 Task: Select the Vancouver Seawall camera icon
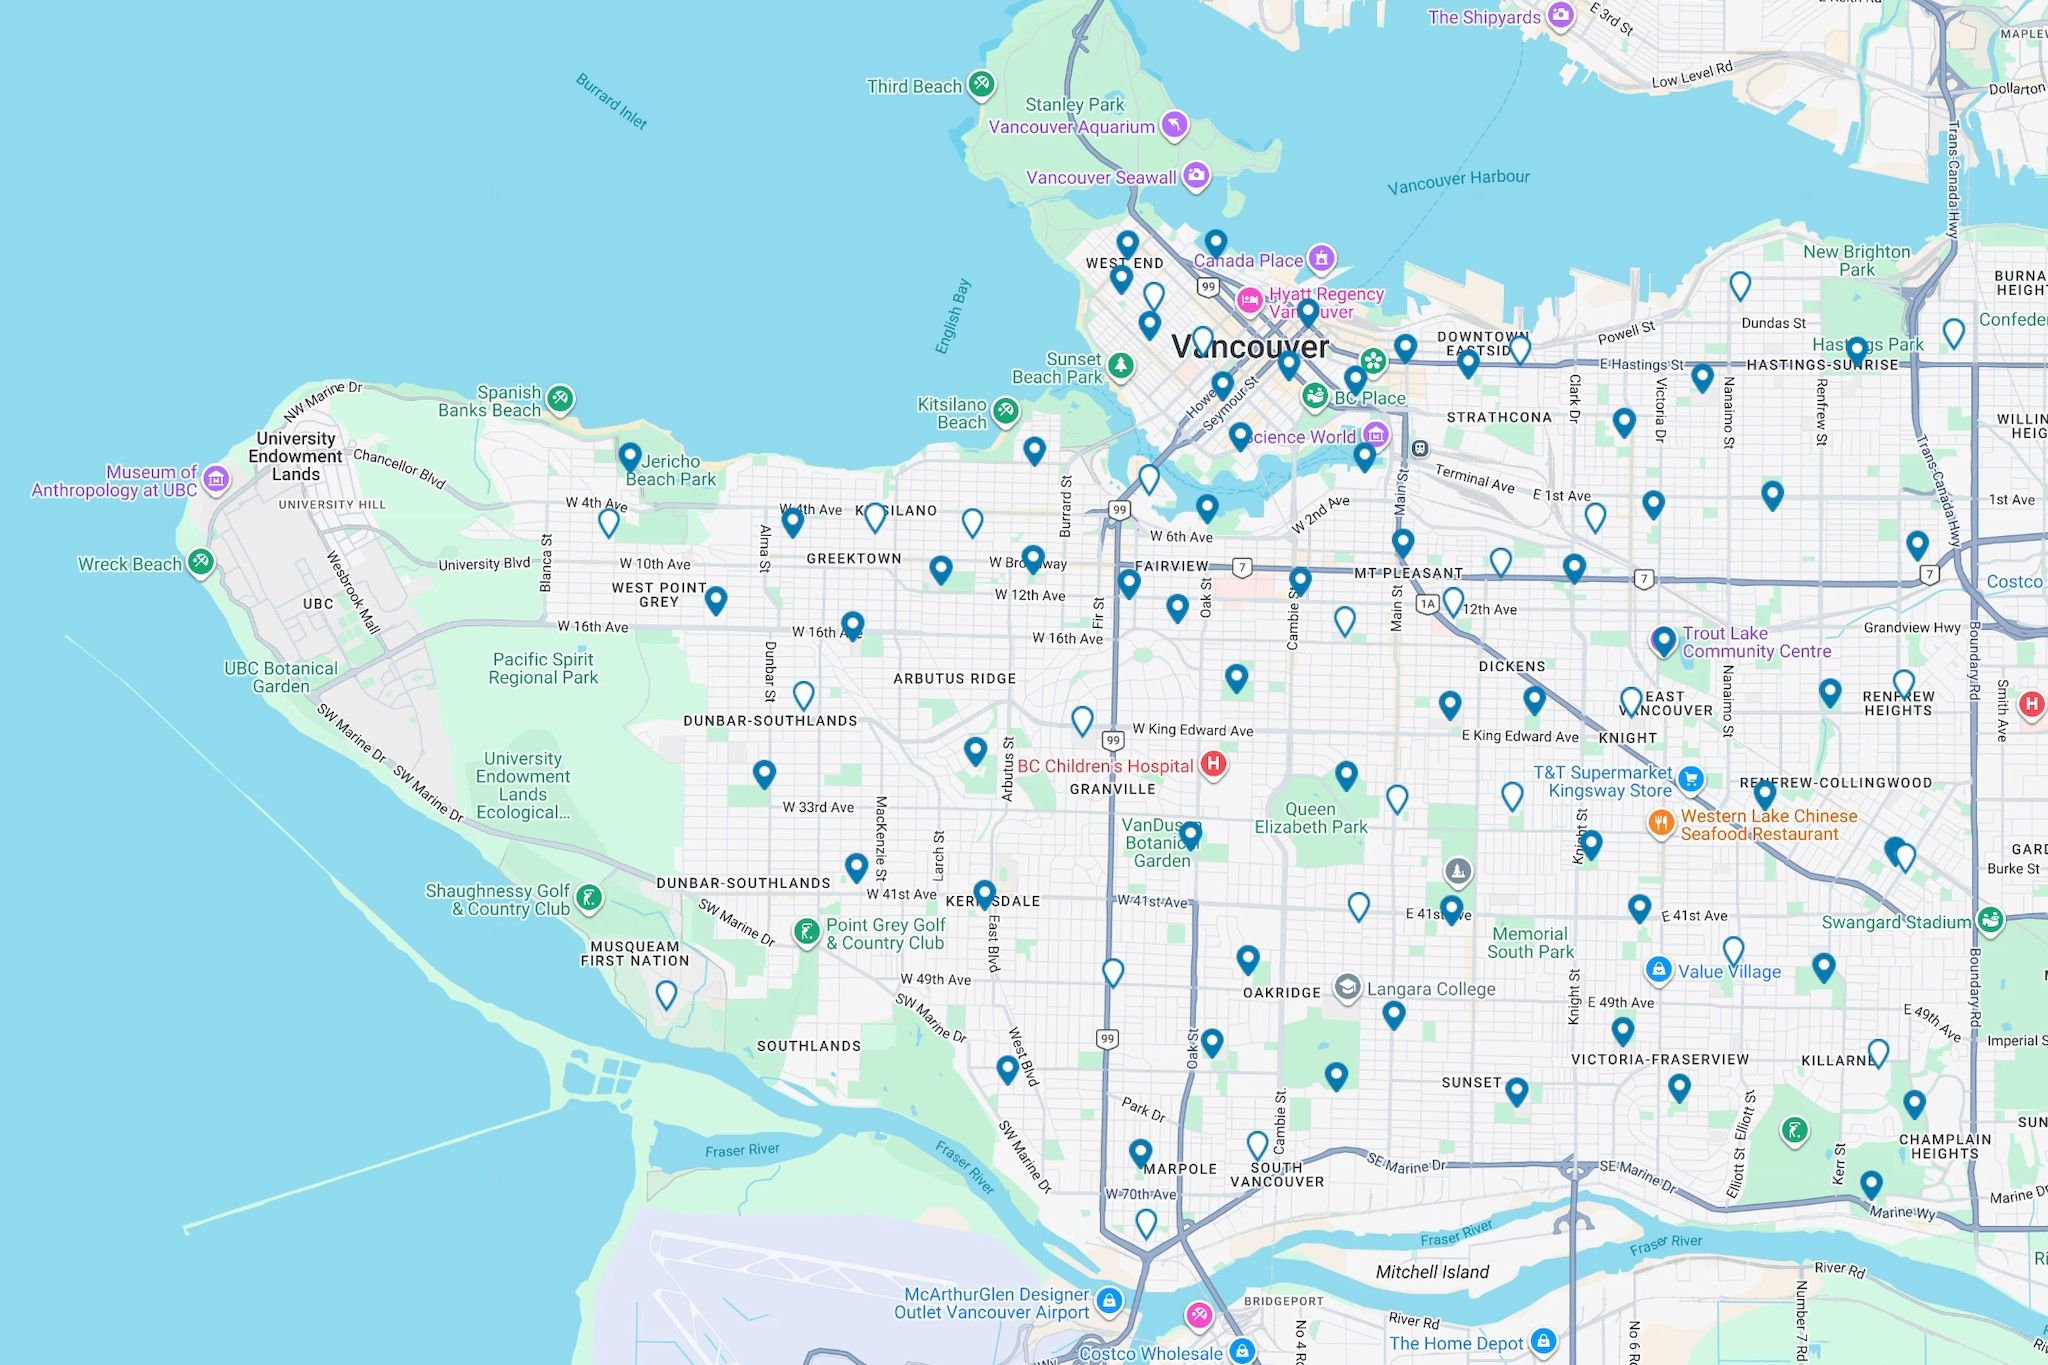coord(1196,176)
